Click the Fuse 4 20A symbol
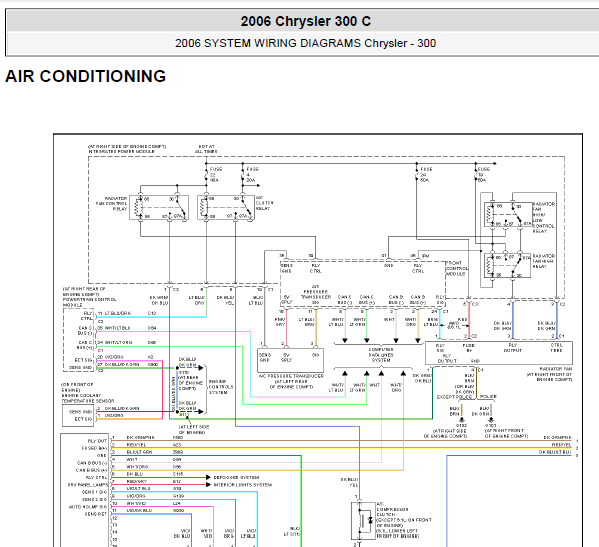This screenshot has width=599, height=547. coord(243,175)
